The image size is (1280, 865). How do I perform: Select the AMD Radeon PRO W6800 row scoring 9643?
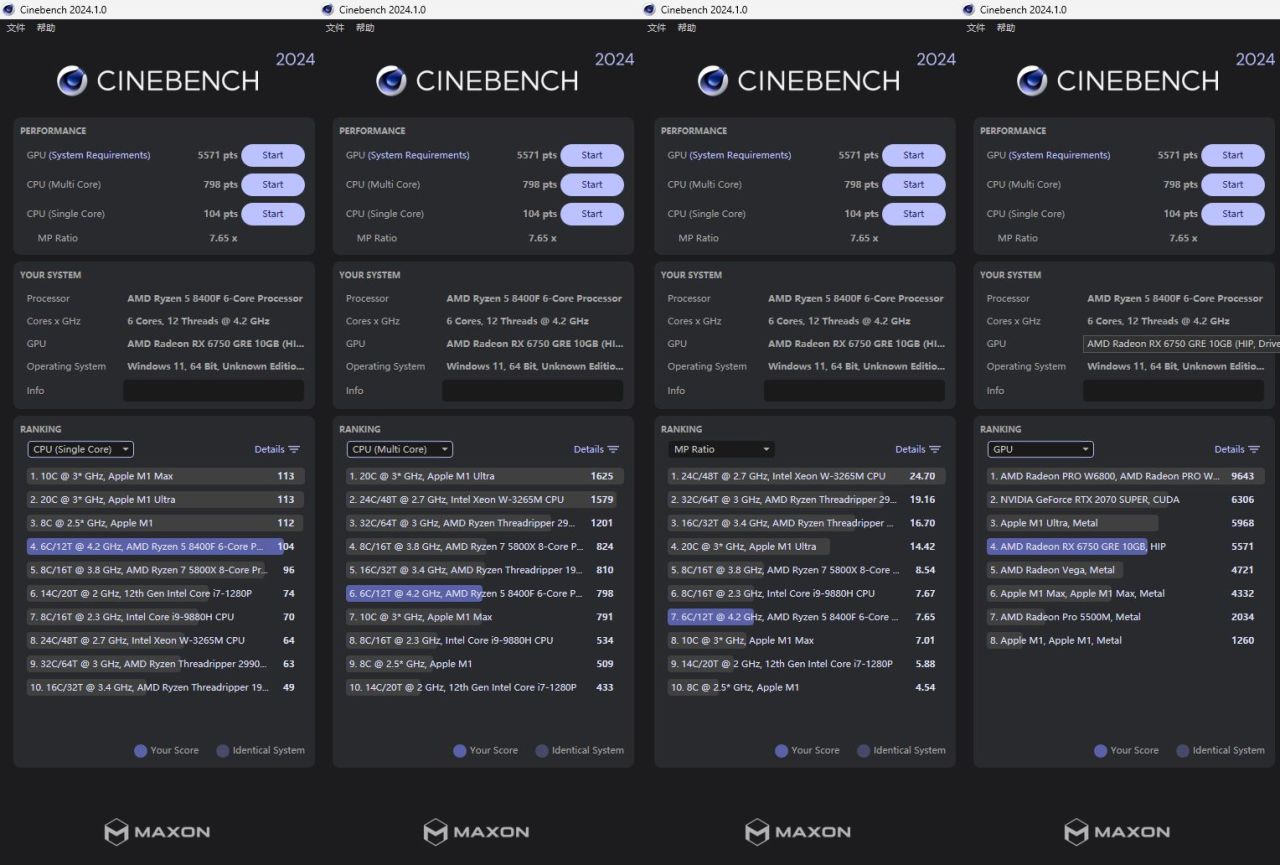(x=1125, y=477)
